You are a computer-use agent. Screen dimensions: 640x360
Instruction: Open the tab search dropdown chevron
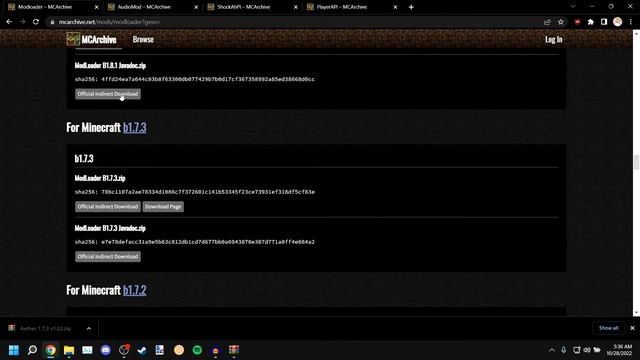click(x=573, y=7)
